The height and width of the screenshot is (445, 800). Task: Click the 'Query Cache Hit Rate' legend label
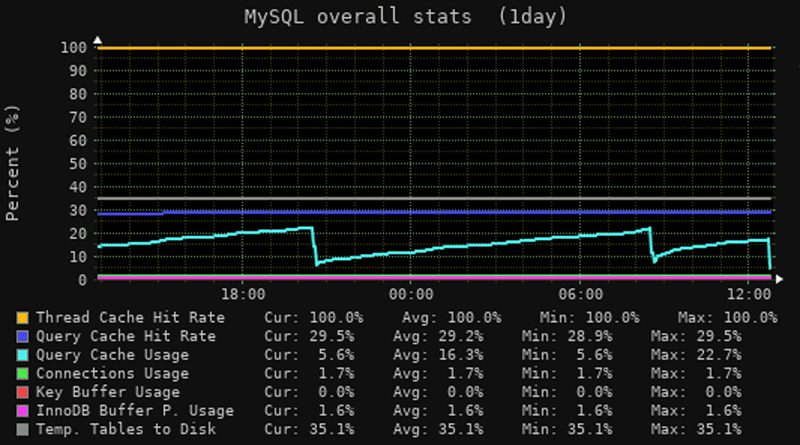(x=126, y=336)
